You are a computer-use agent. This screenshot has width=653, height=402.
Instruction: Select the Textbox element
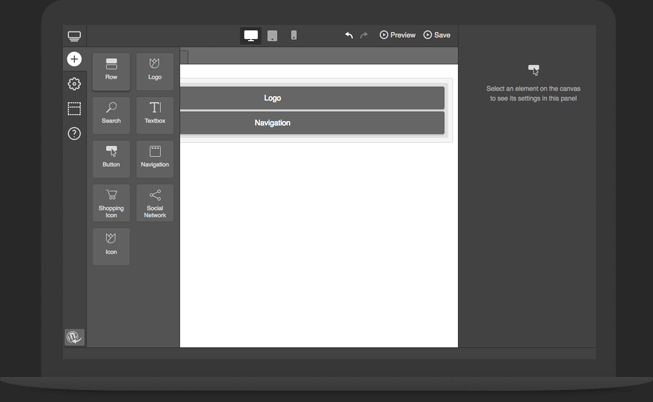(x=155, y=114)
